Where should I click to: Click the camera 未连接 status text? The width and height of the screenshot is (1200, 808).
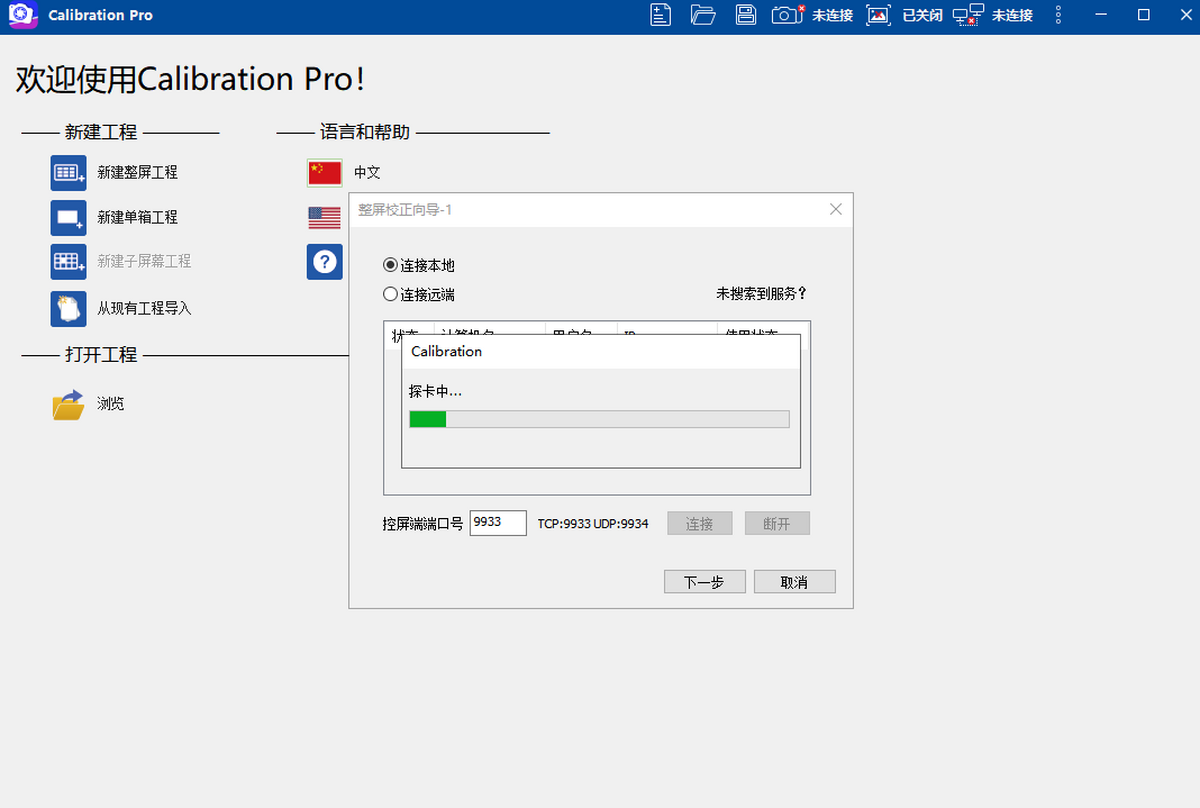pyautogui.click(x=832, y=15)
